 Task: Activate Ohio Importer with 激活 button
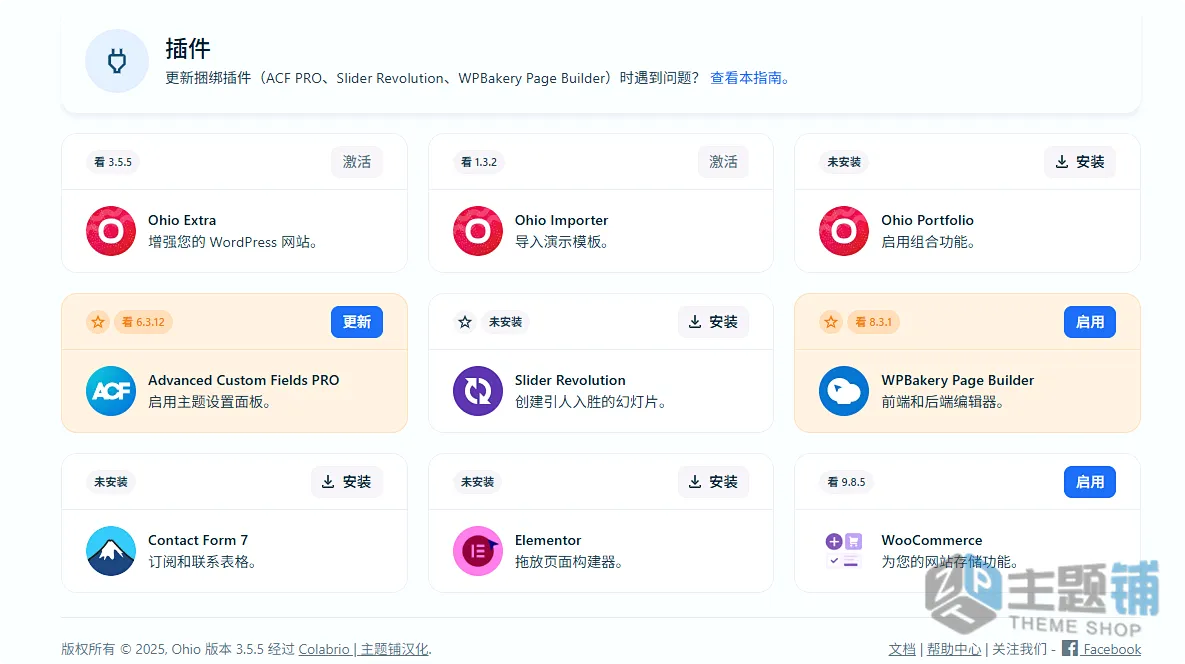click(723, 162)
